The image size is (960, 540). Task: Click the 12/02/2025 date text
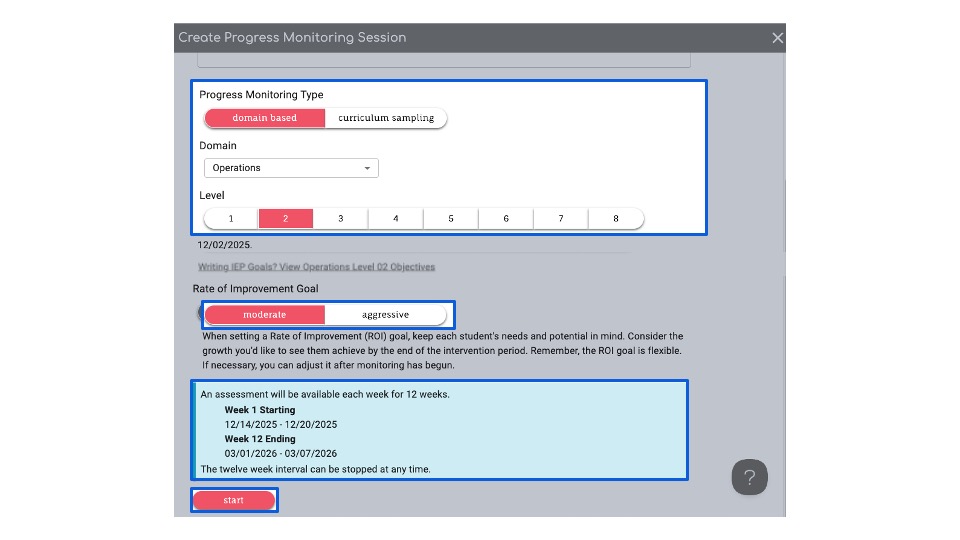click(x=224, y=245)
